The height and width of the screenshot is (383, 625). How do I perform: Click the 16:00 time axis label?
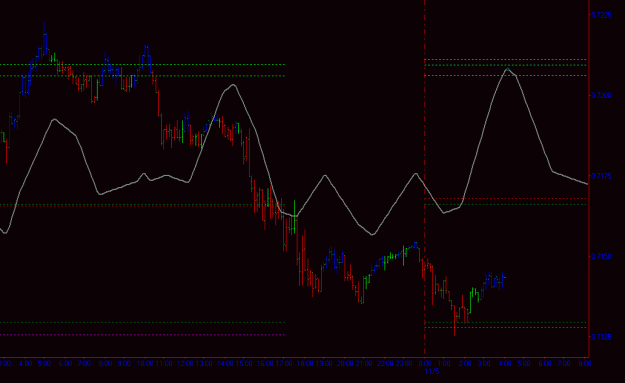click(x=265, y=363)
